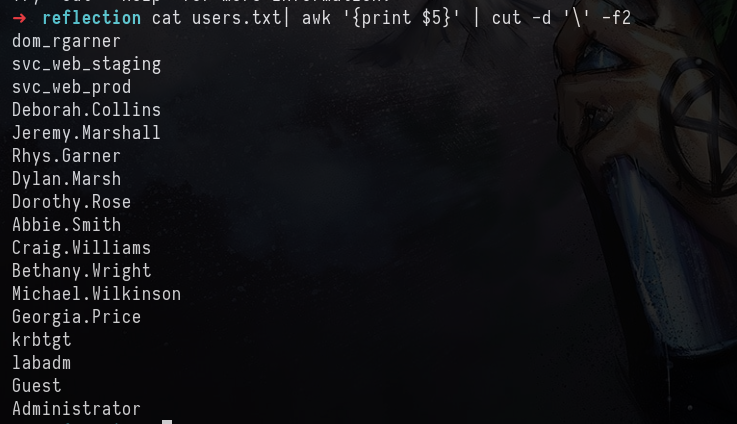Click the Jeremy.Marshall entry

[86, 133]
